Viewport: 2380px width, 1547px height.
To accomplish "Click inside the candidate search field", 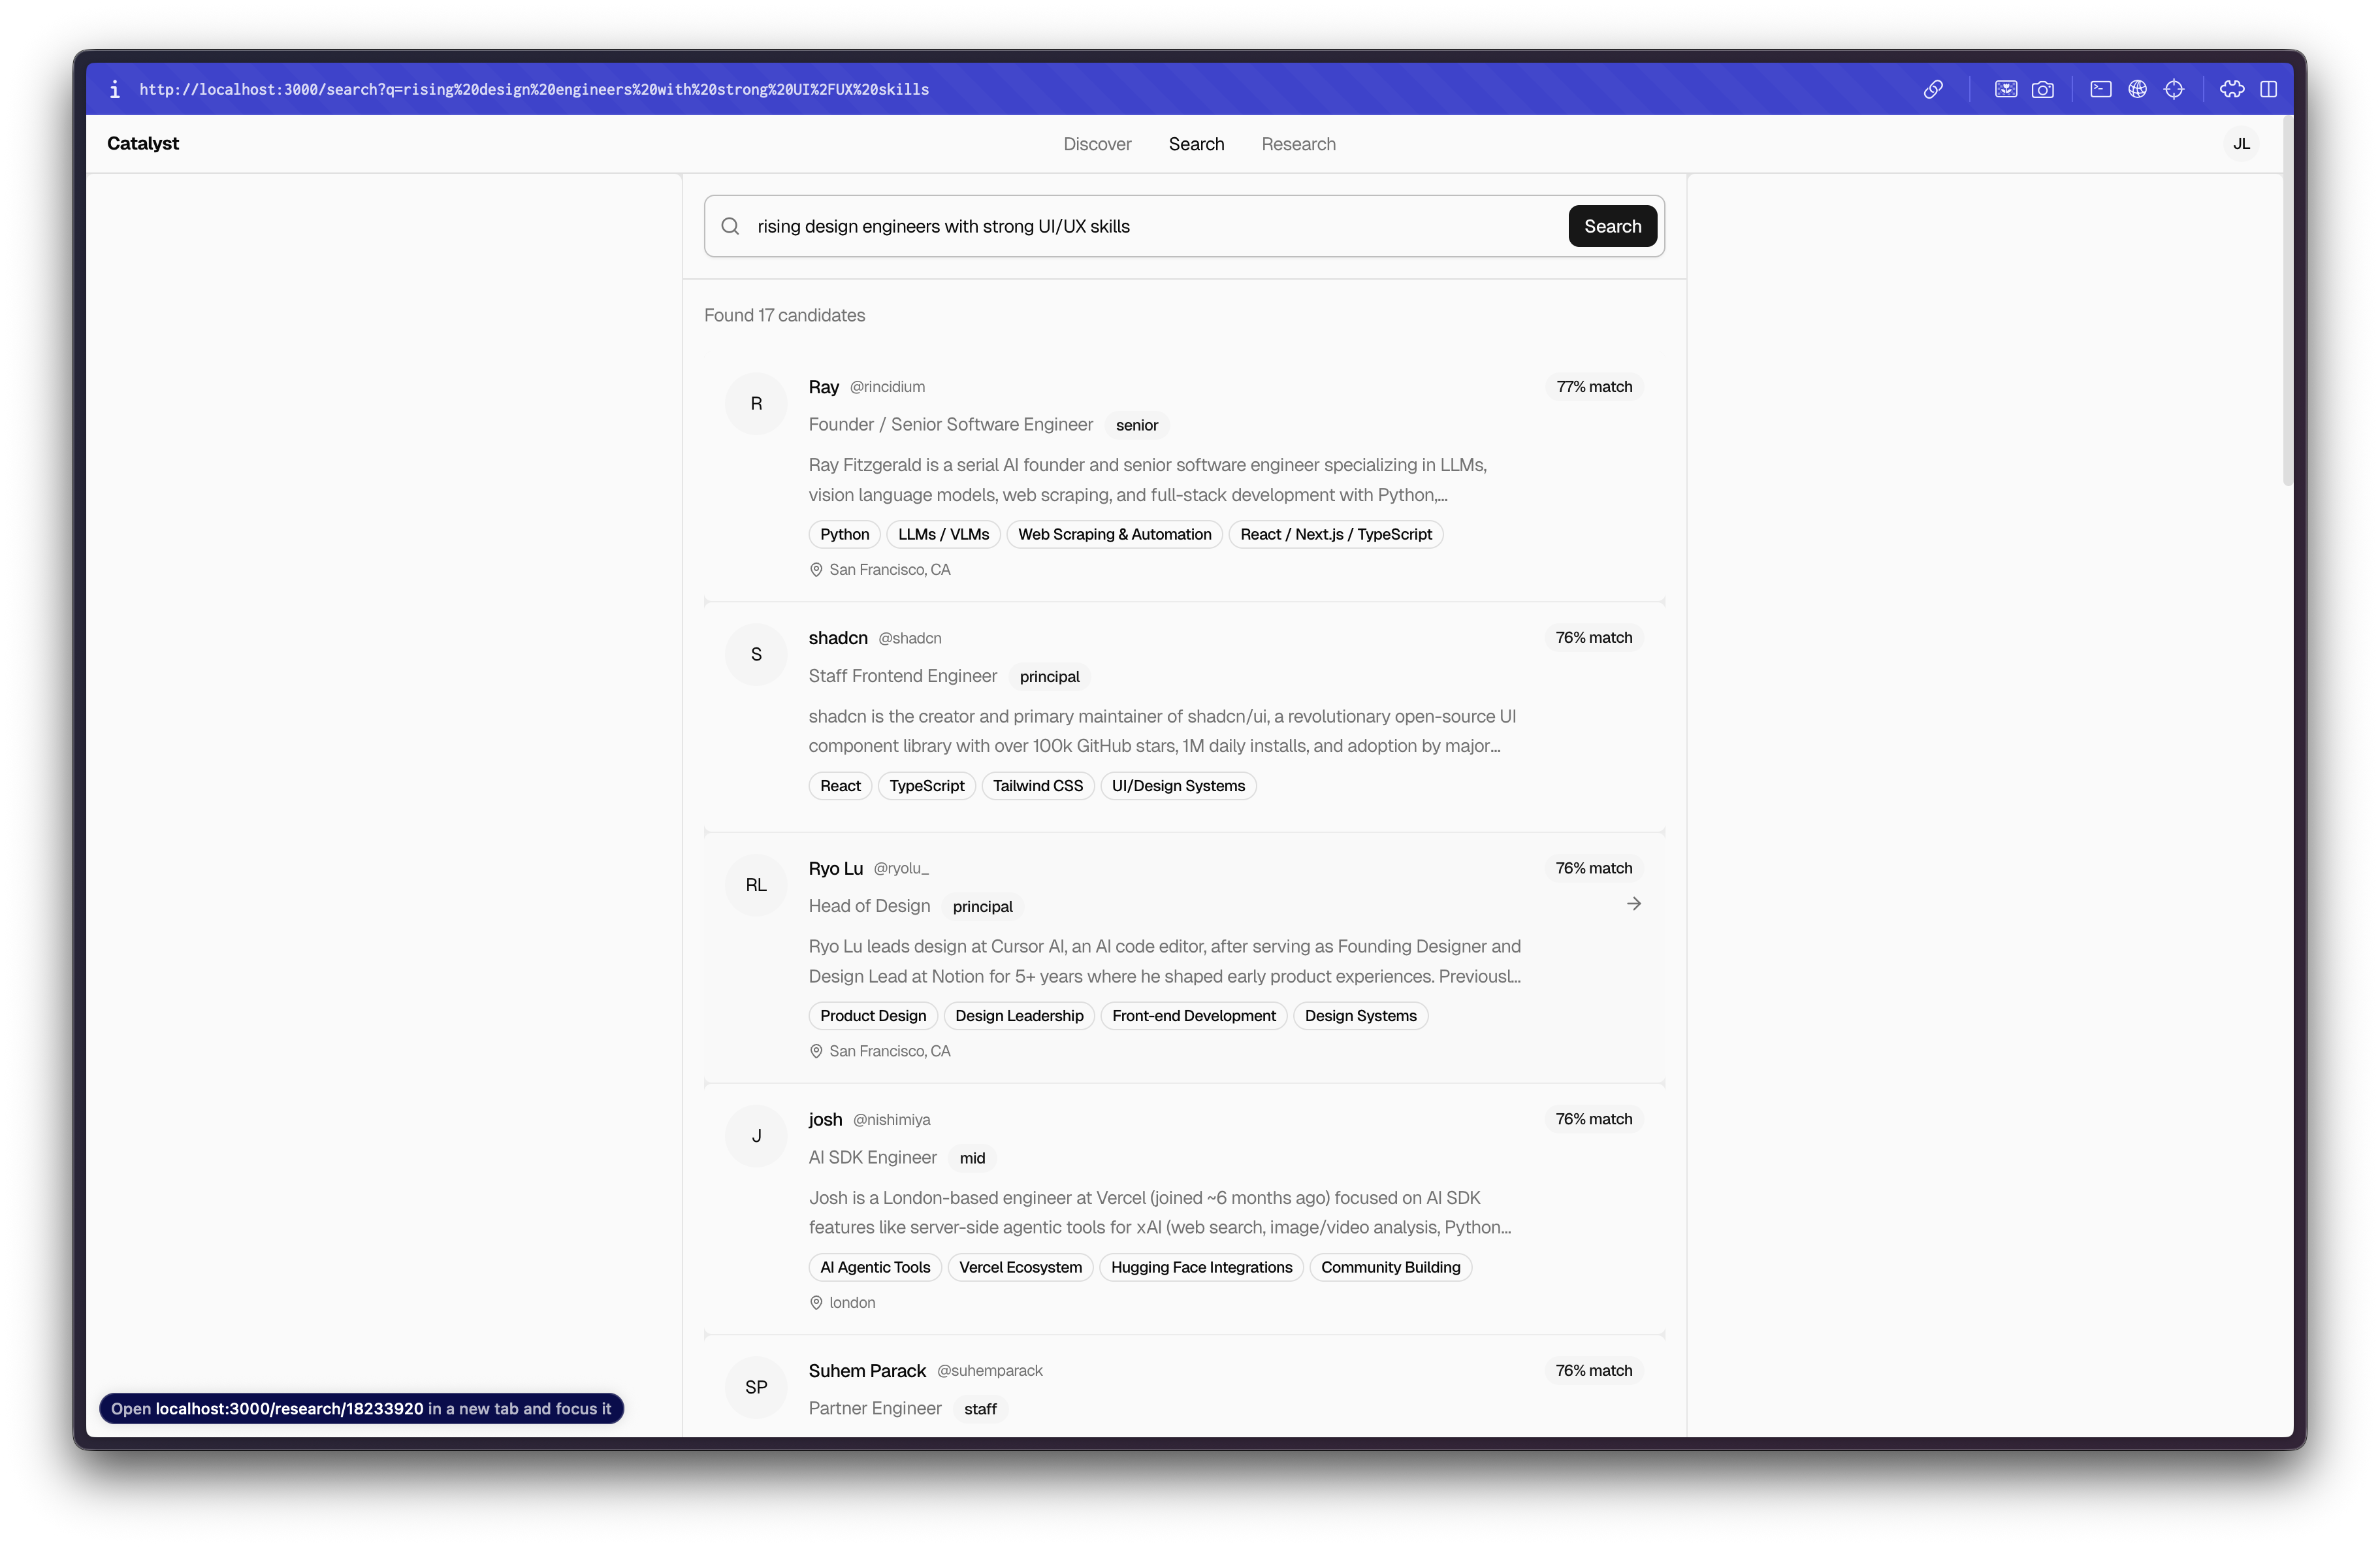I will (1150, 226).
